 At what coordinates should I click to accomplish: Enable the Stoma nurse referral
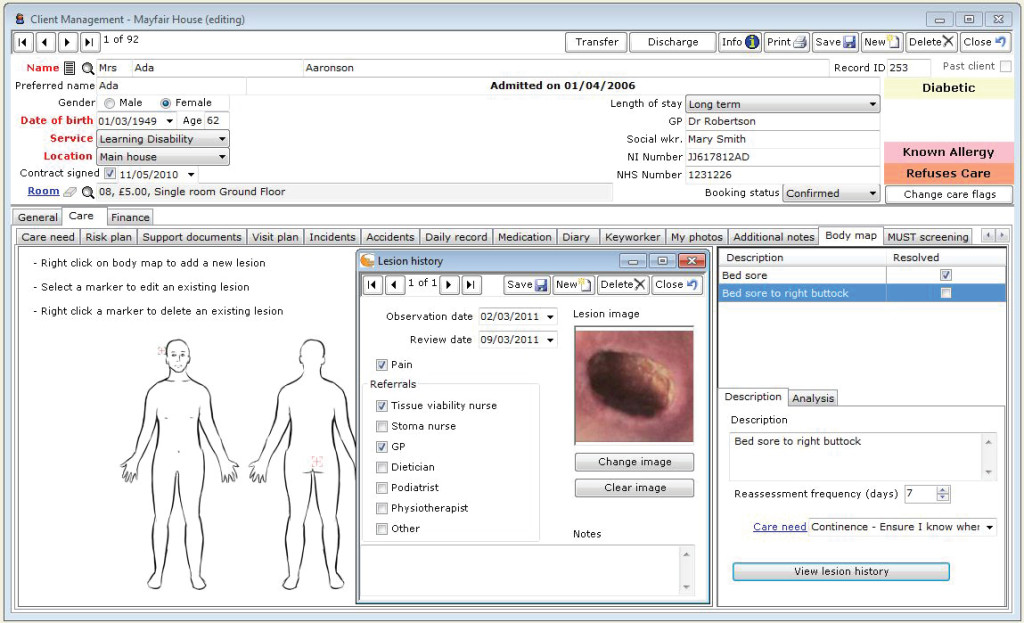pyautogui.click(x=382, y=426)
